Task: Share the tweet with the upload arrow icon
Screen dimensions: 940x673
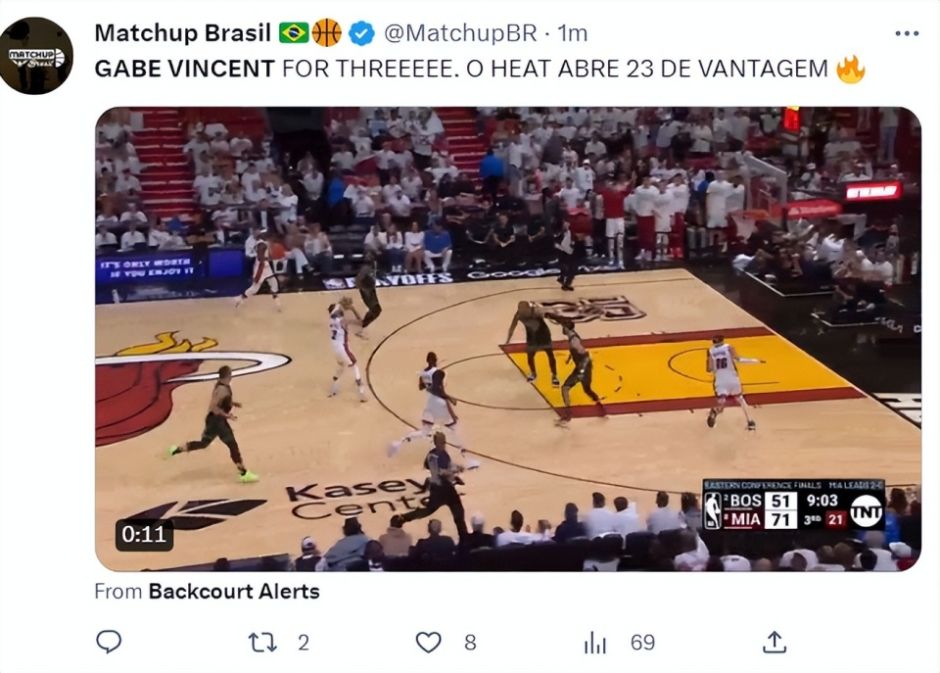Action: pos(774,642)
